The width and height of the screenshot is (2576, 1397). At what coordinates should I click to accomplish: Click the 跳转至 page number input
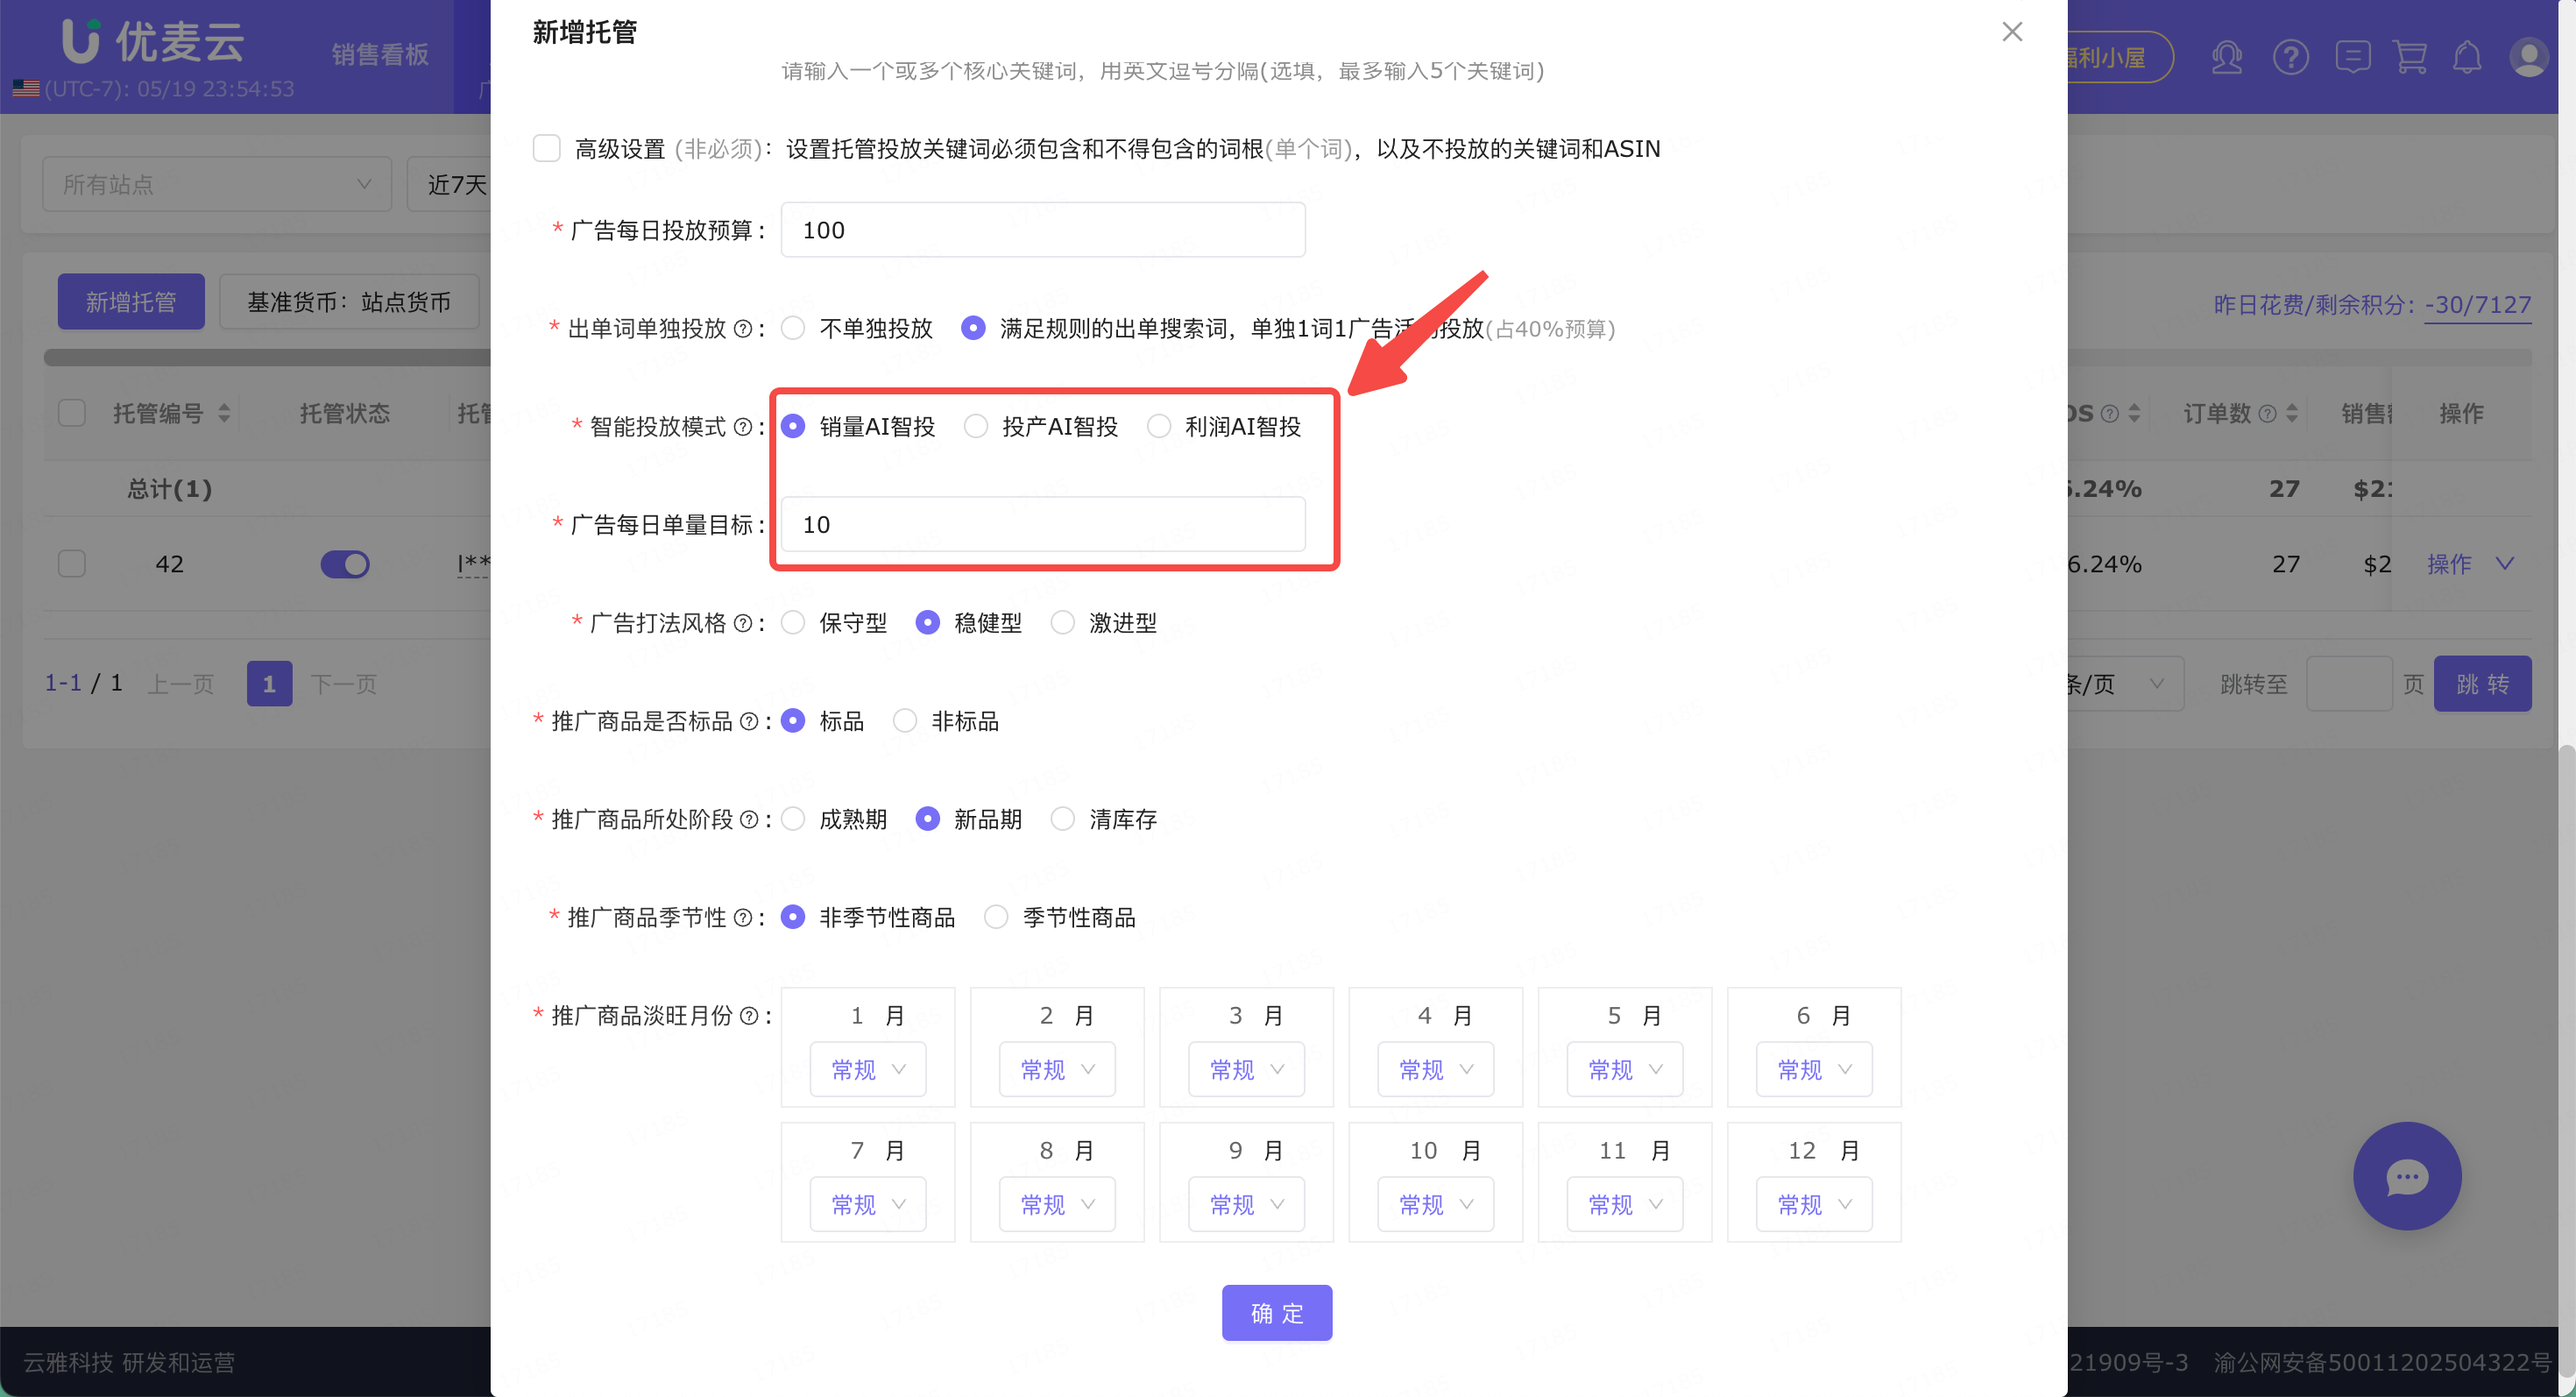click(2349, 684)
